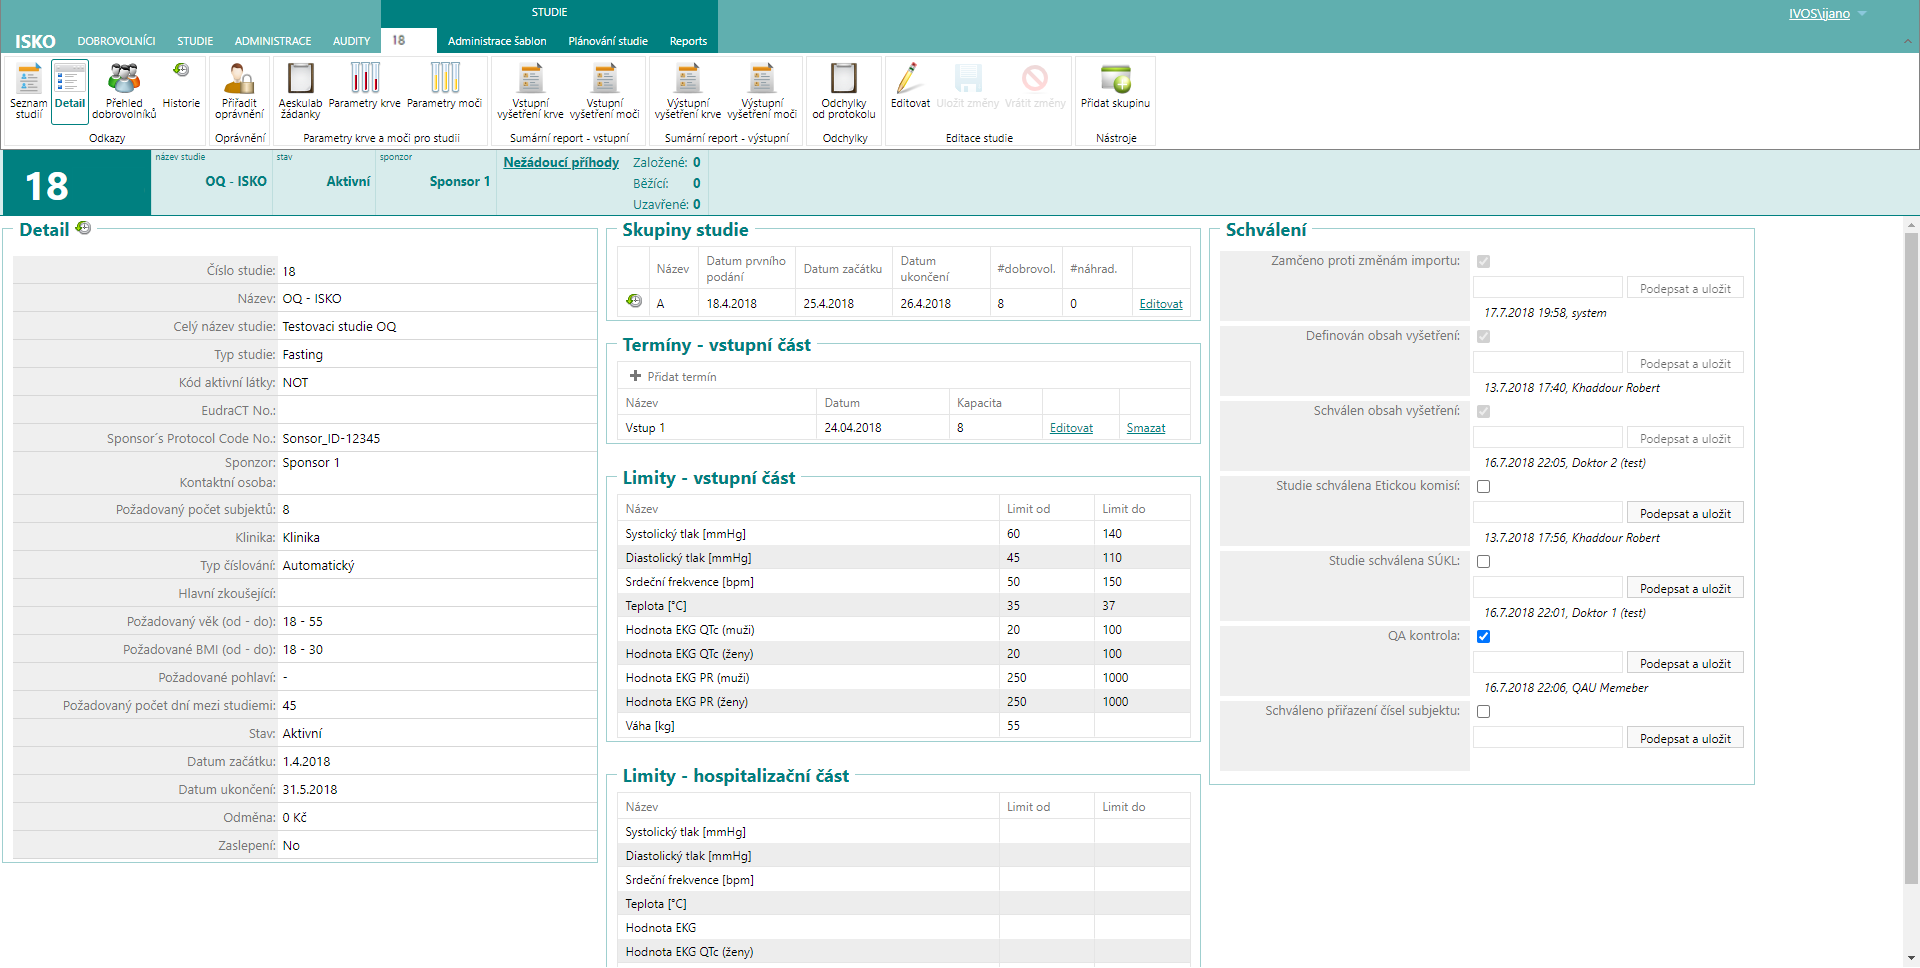Open Parametry krve test tubes icon
This screenshot has width=1920, height=968.
point(364,86)
